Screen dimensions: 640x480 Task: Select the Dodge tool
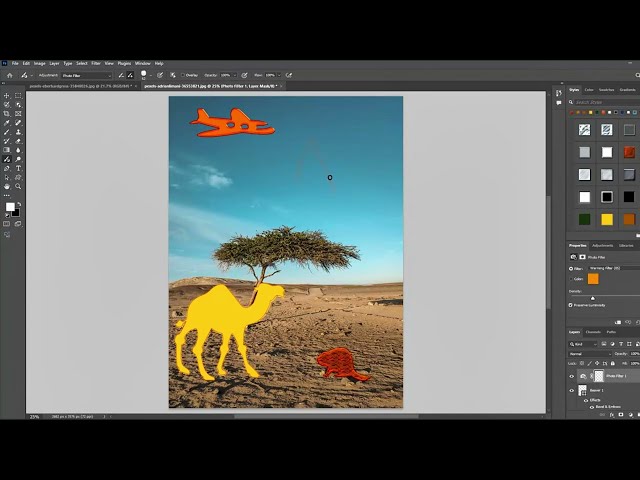pos(18,159)
